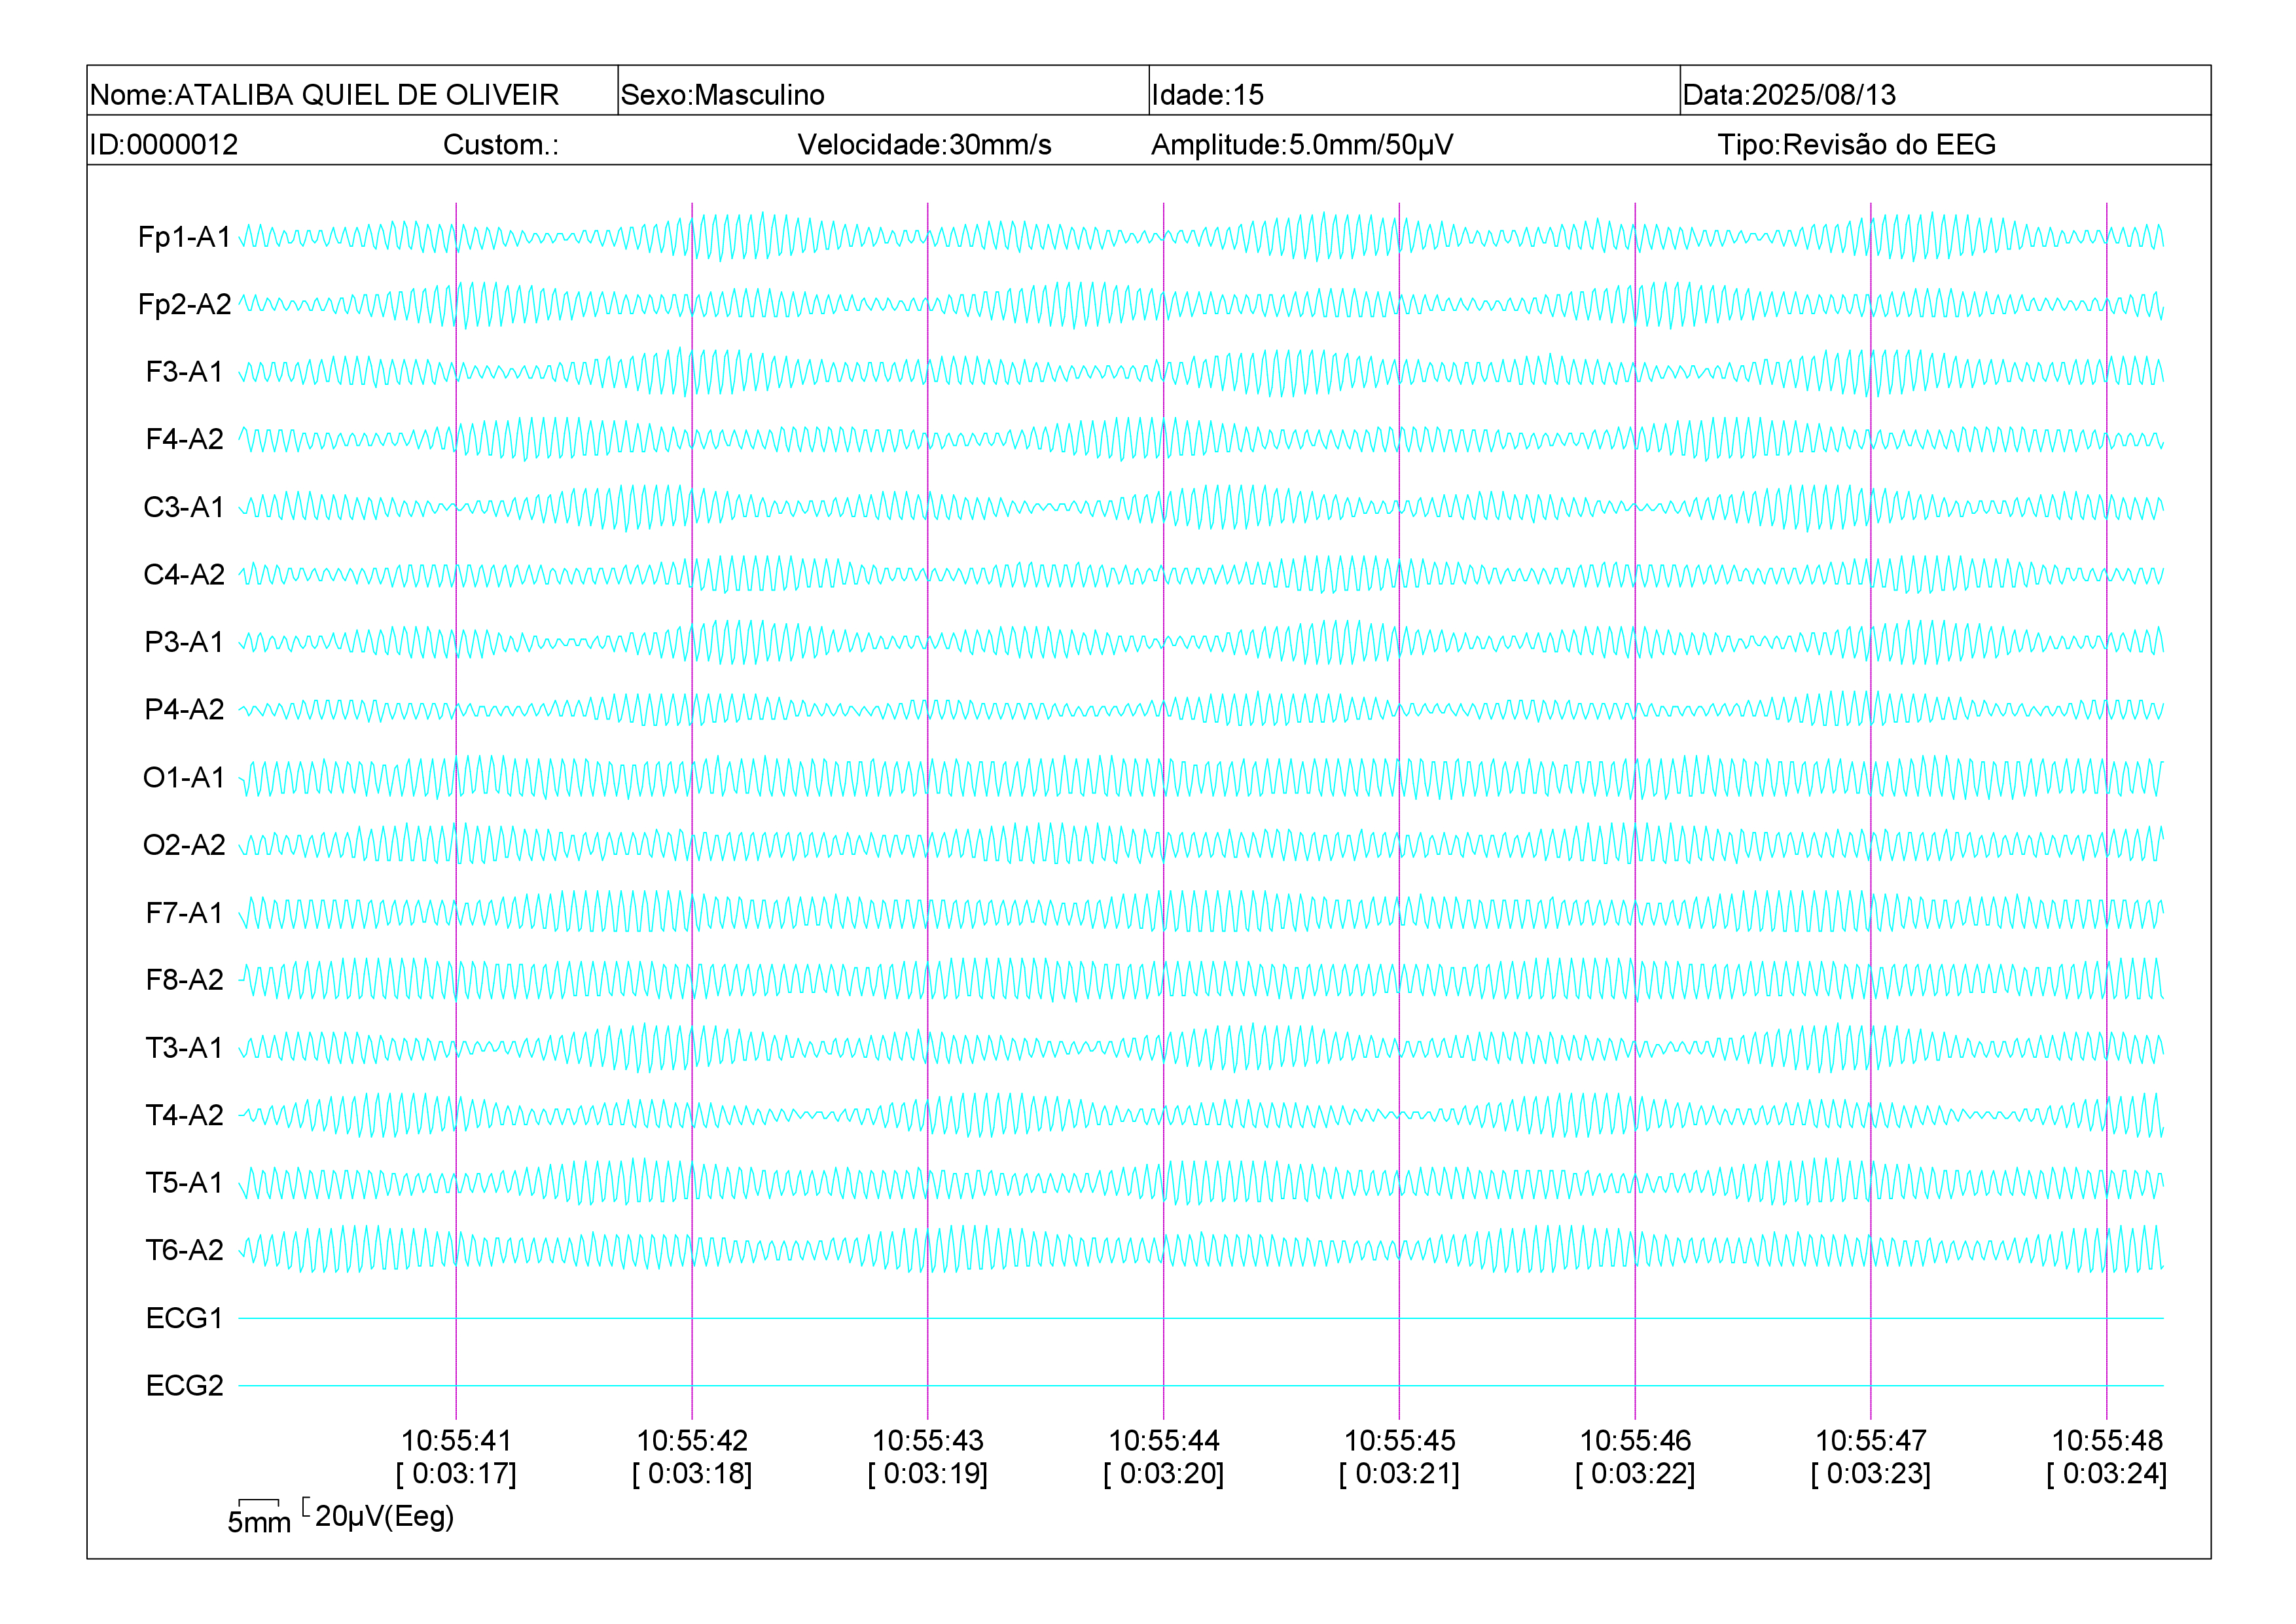2296x1624 pixels.
Task: Click the elapsed time '[ 0:03:17]'
Action: pos(456,1474)
